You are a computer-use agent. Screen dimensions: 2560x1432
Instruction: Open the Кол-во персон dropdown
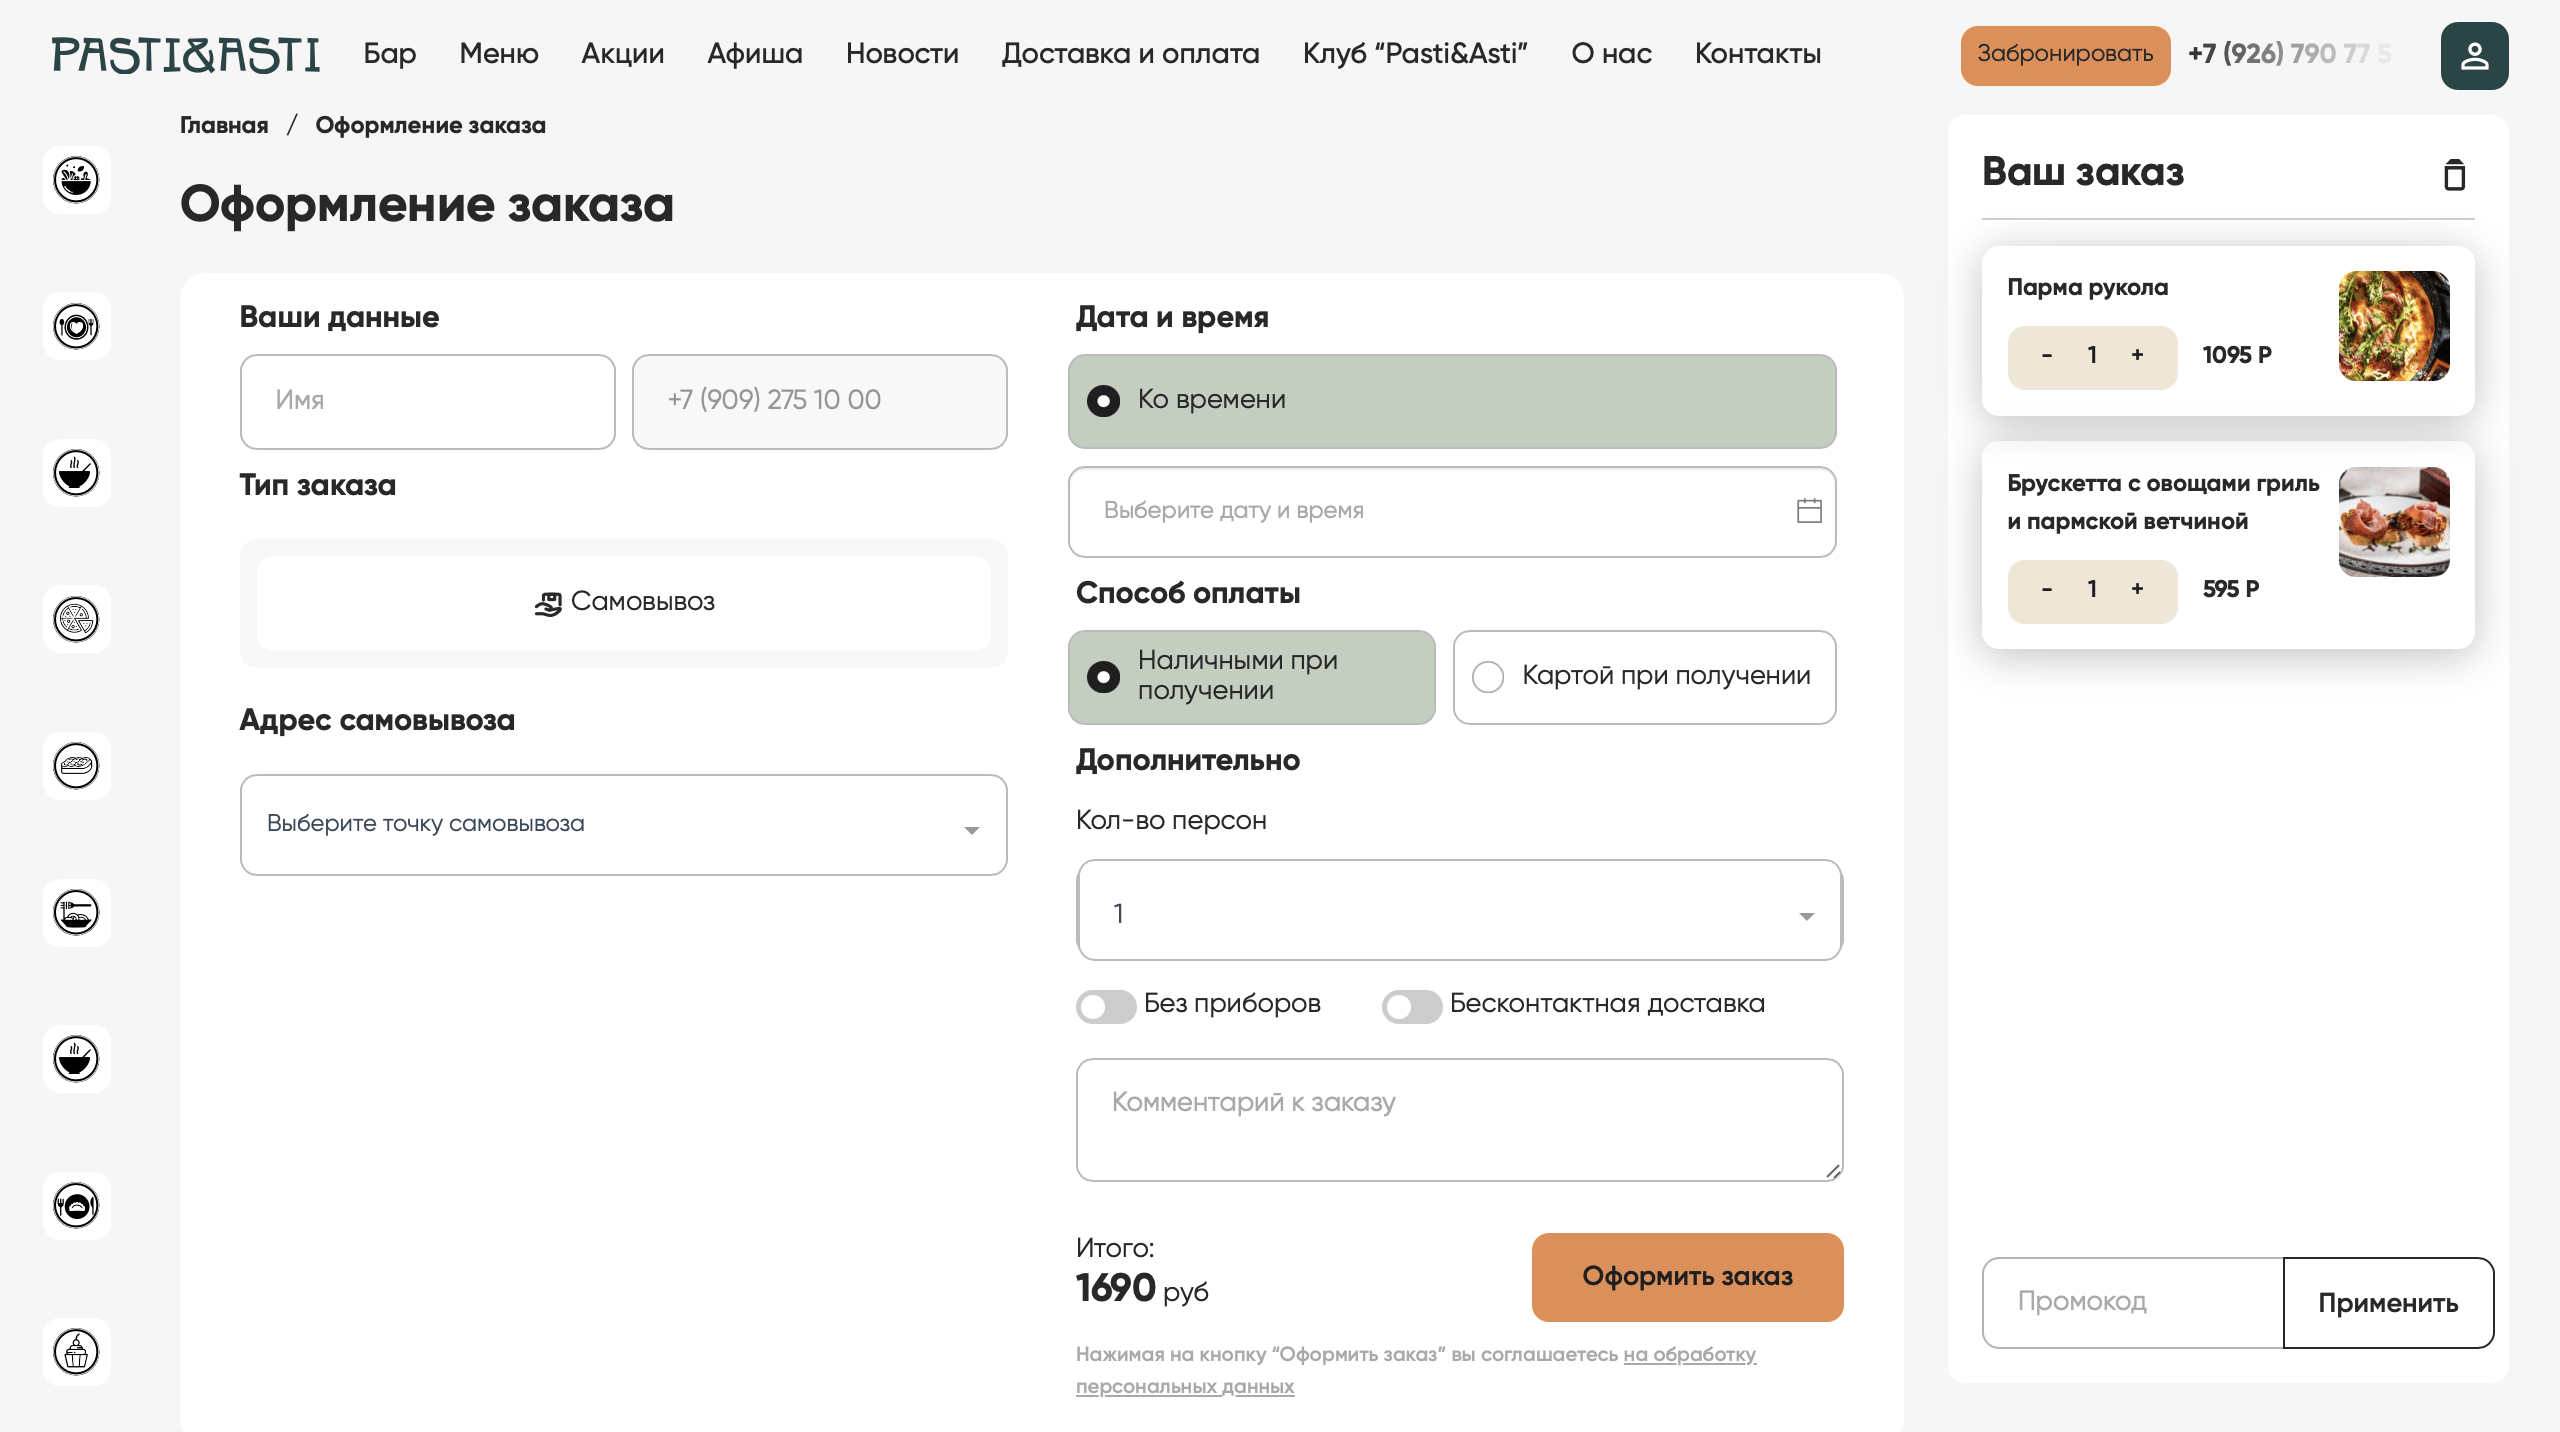tap(1459, 911)
